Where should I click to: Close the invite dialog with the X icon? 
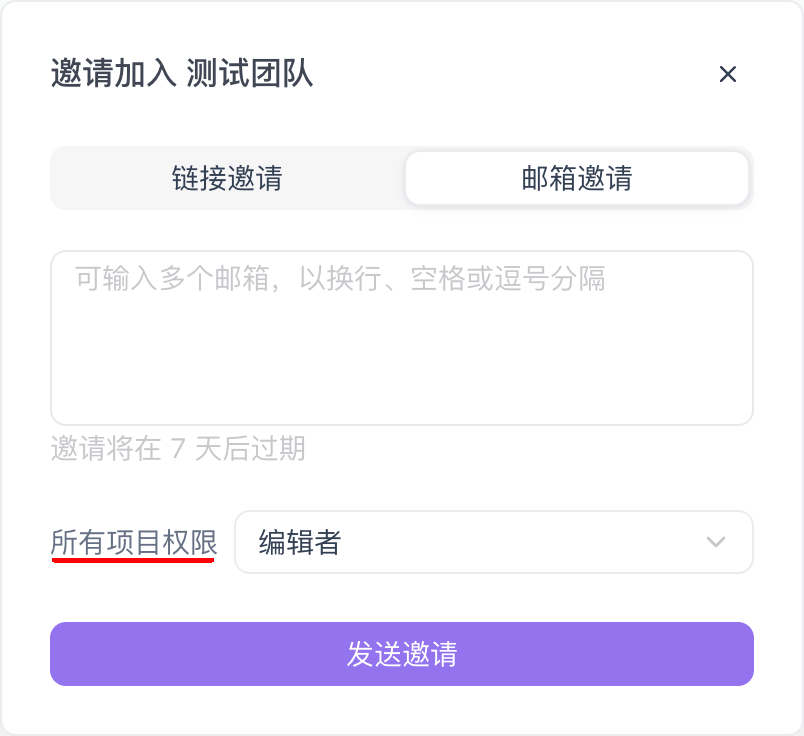tap(727, 74)
